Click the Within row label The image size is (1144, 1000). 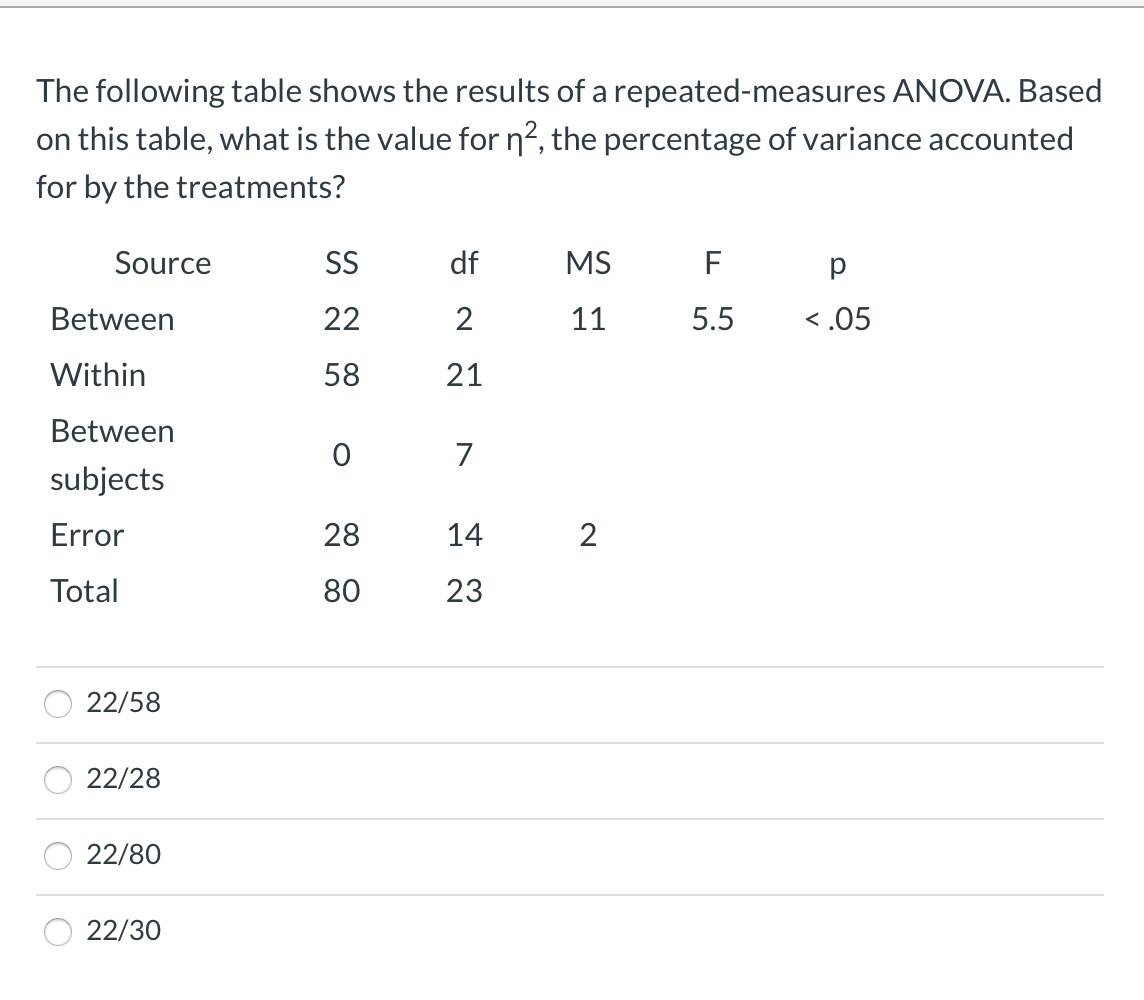pos(98,375)
